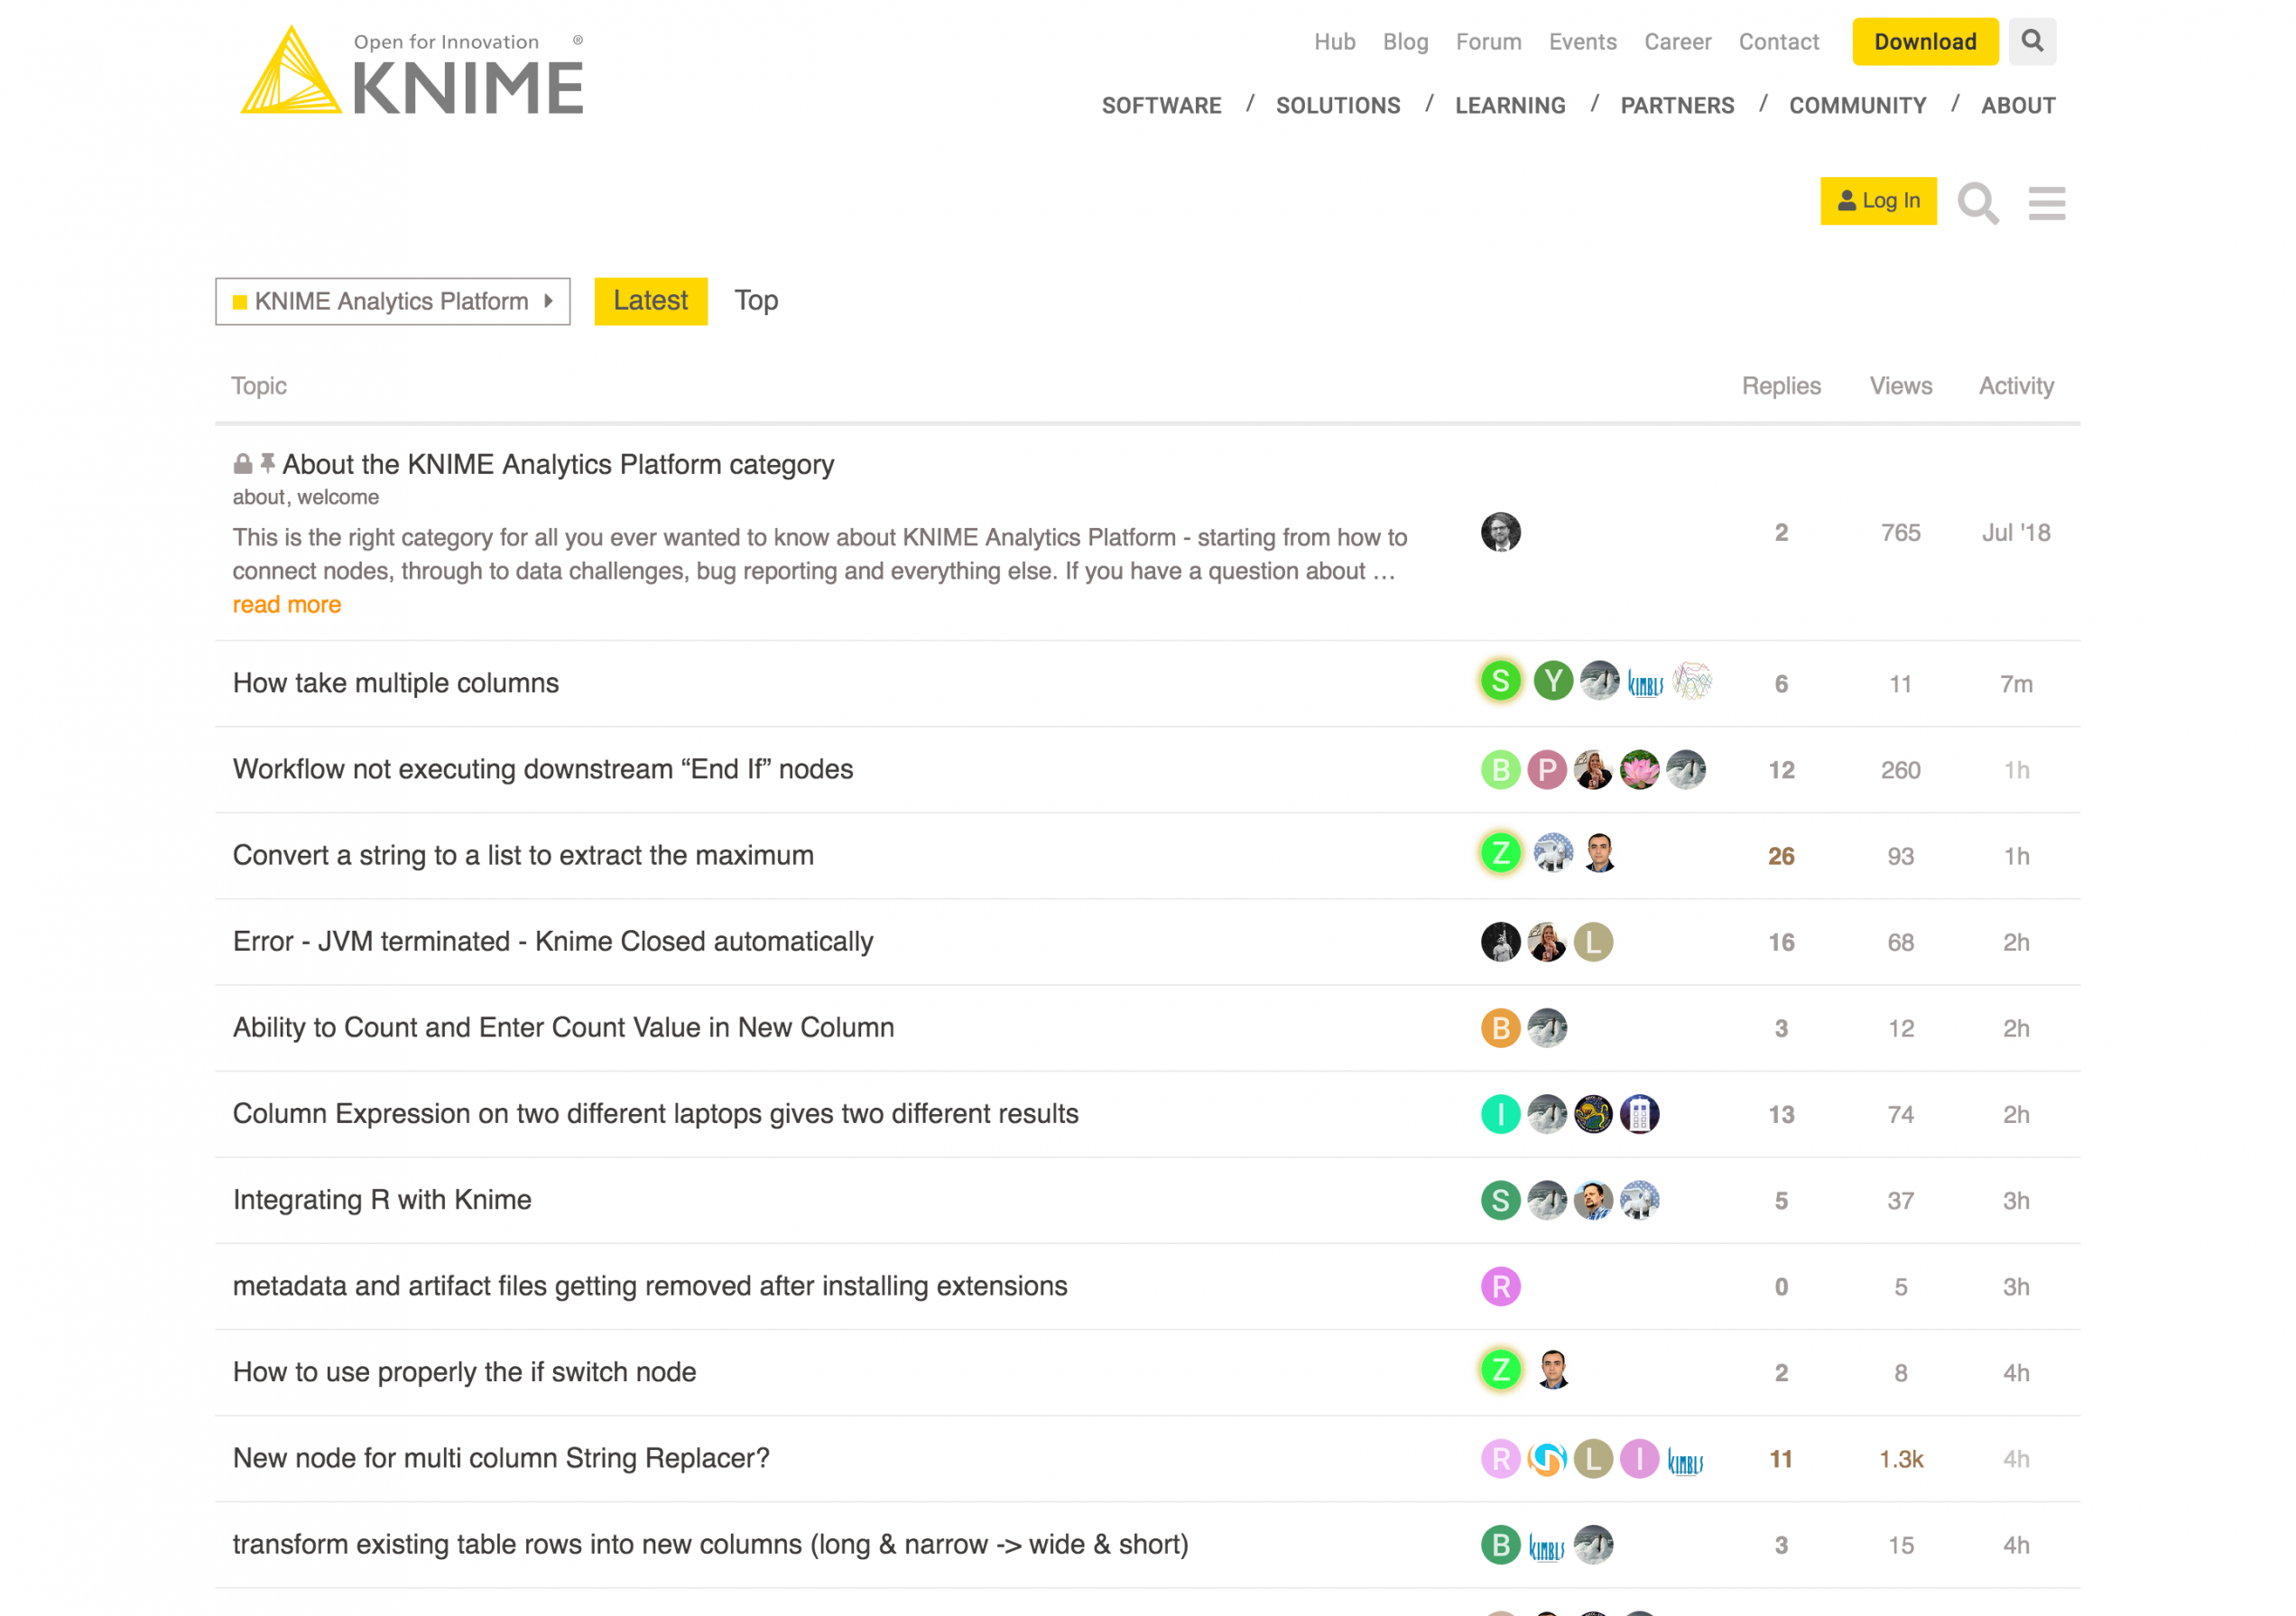Open the COMMUNITY navigation menu
Screen dimensions: 2296x1616
[1857, 105]
